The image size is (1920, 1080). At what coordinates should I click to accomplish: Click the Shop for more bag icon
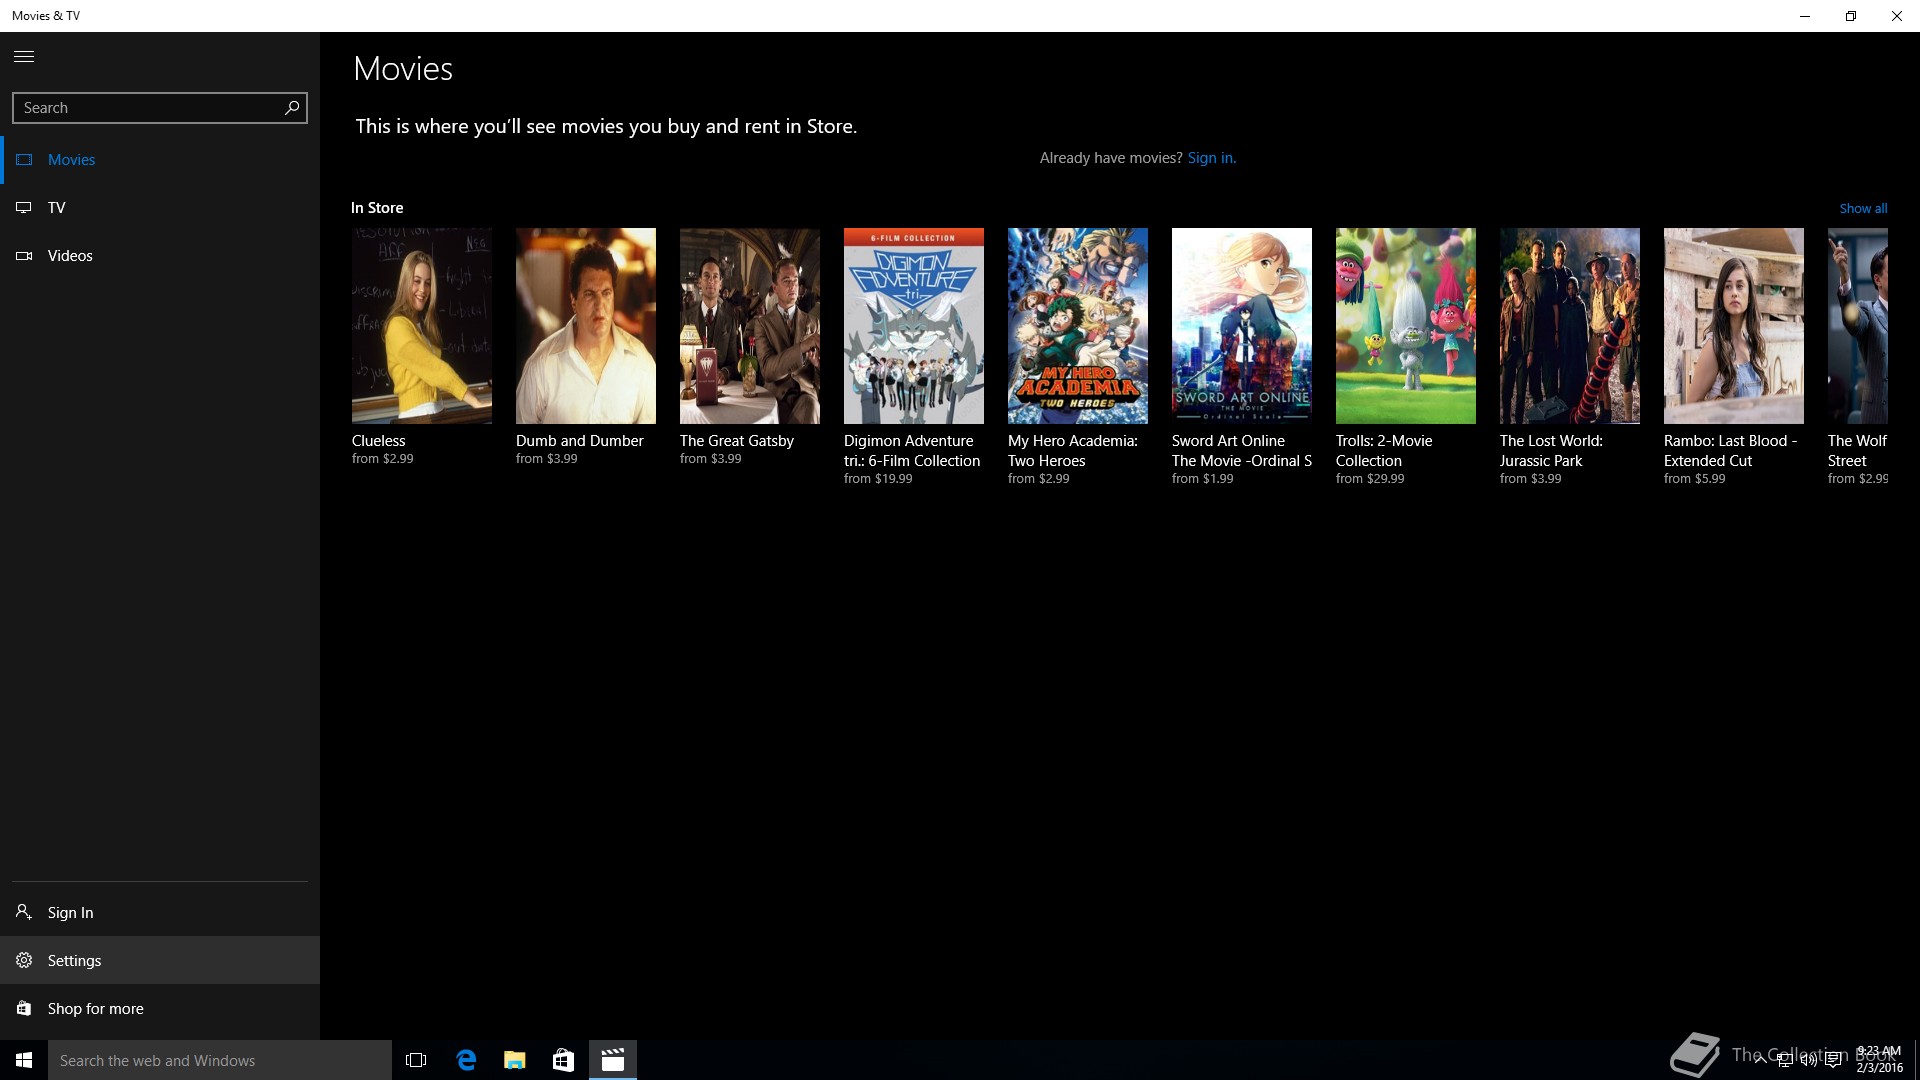click(24, 1009)
